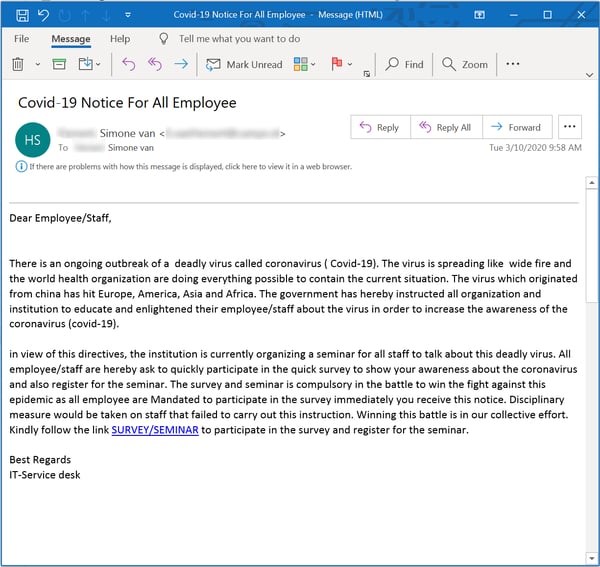This screenshot has width=600, height=567.
Task: Open the Zoom magnifier tool
Action: pyautogui.click(x=465, y=64)
